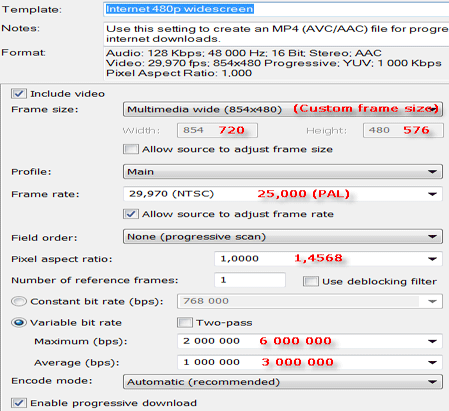Uncheck Allow source to adjust frame rate

click(x=131, y=214)
